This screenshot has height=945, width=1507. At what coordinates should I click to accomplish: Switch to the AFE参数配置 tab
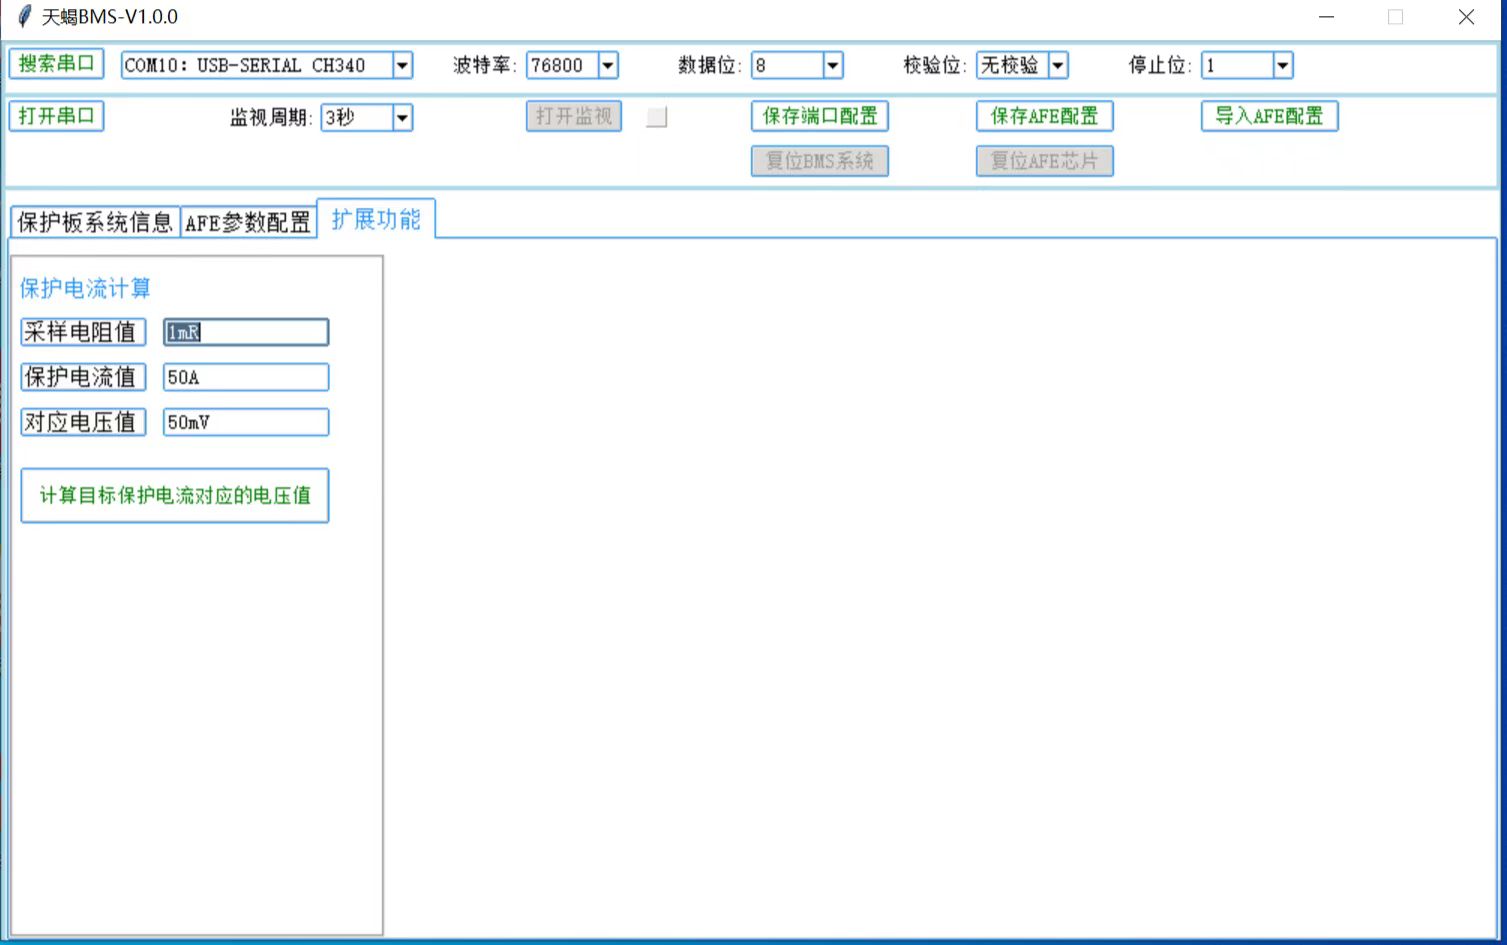(x=248, y=222)
